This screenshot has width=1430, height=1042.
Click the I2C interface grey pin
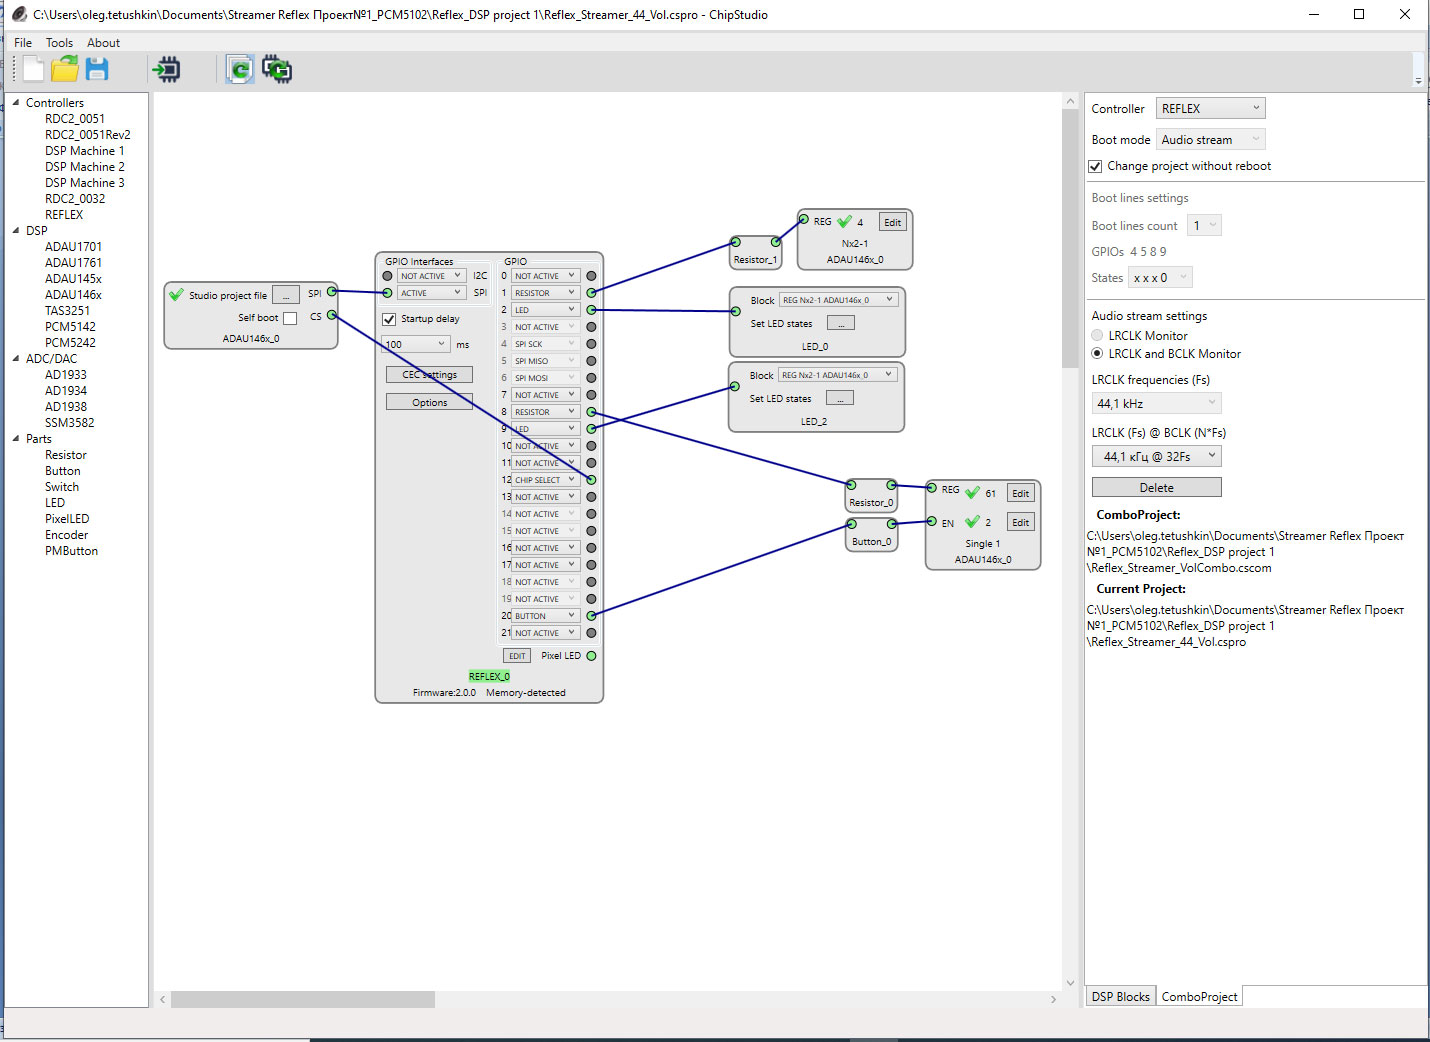pyautogui.click(x=388, y=276)
